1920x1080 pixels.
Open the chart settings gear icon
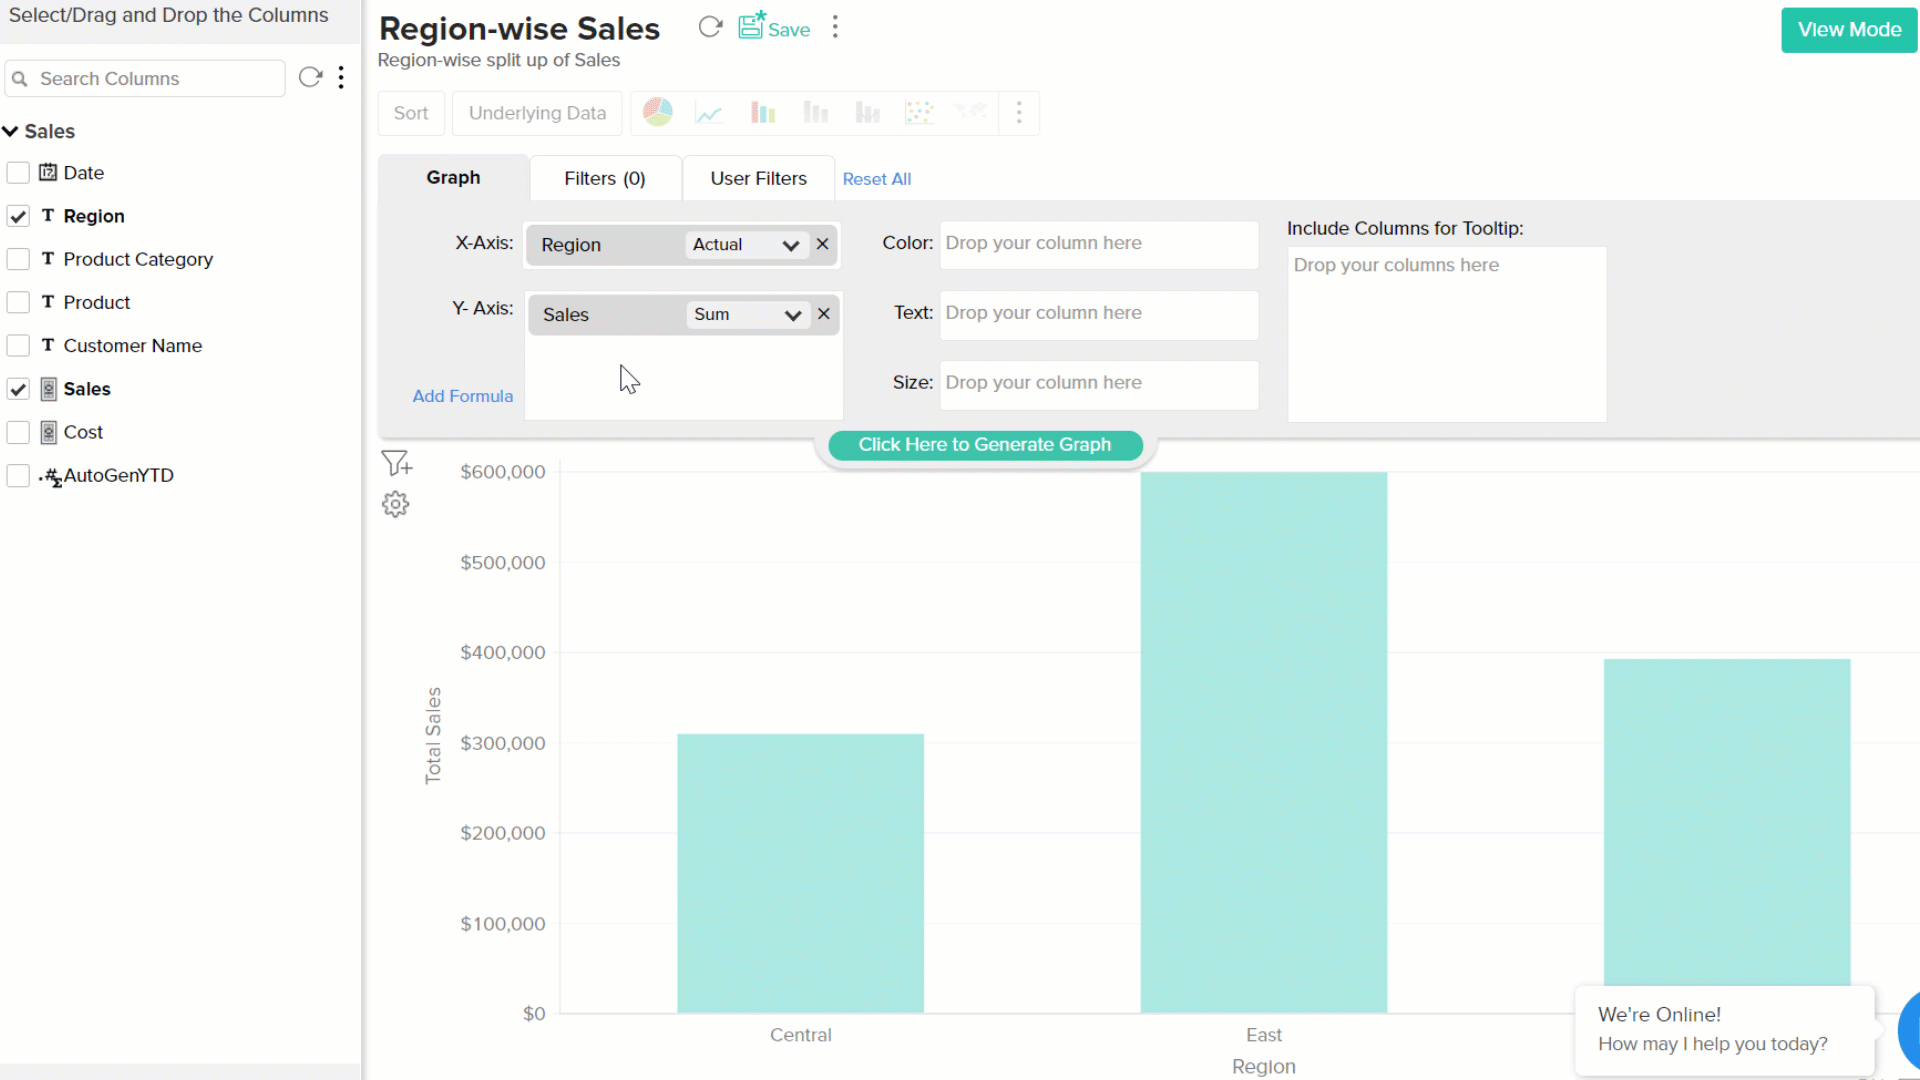[x=396, y=504]
